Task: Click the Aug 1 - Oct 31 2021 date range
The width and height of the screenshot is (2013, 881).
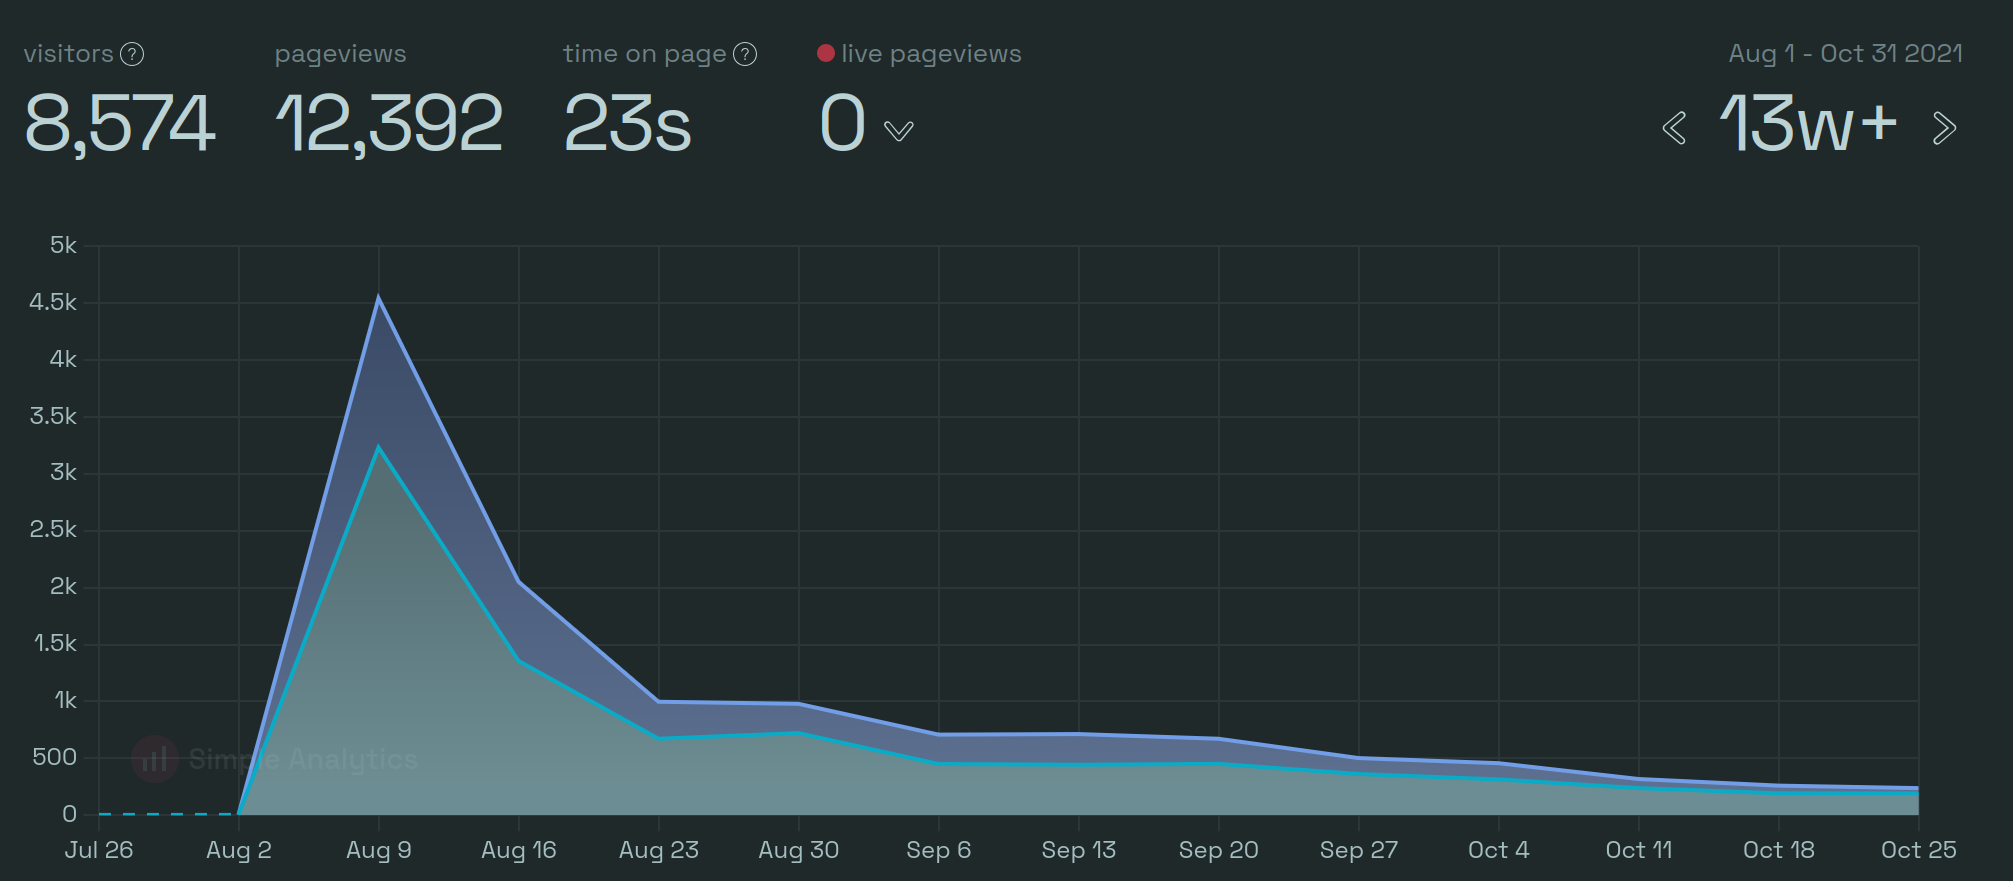Action: coord(1846,54)
